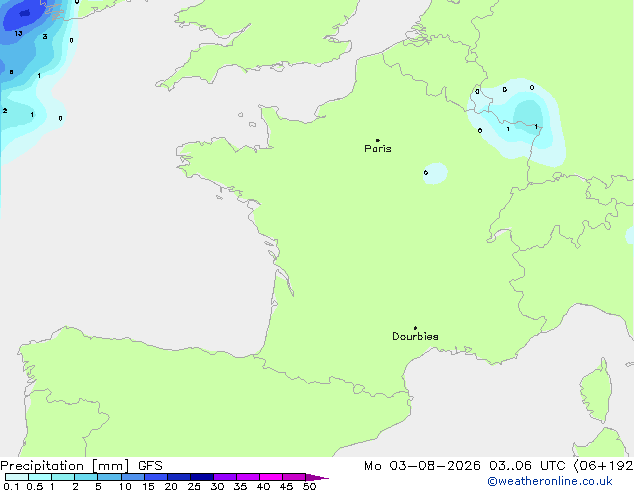
Task: Open the weatheronline.co.uk copyright link
Action: pyautogui.click(x=550, y=481)
